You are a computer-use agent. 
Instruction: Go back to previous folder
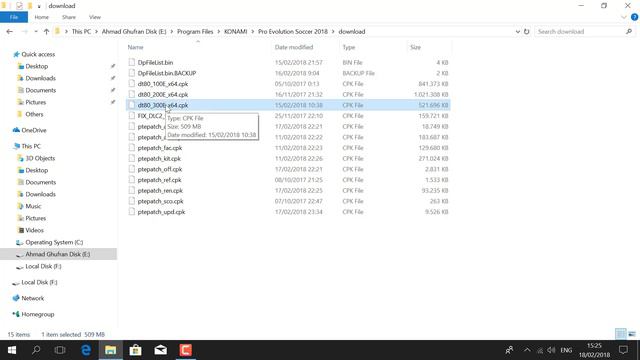click(x=10, y=31)
